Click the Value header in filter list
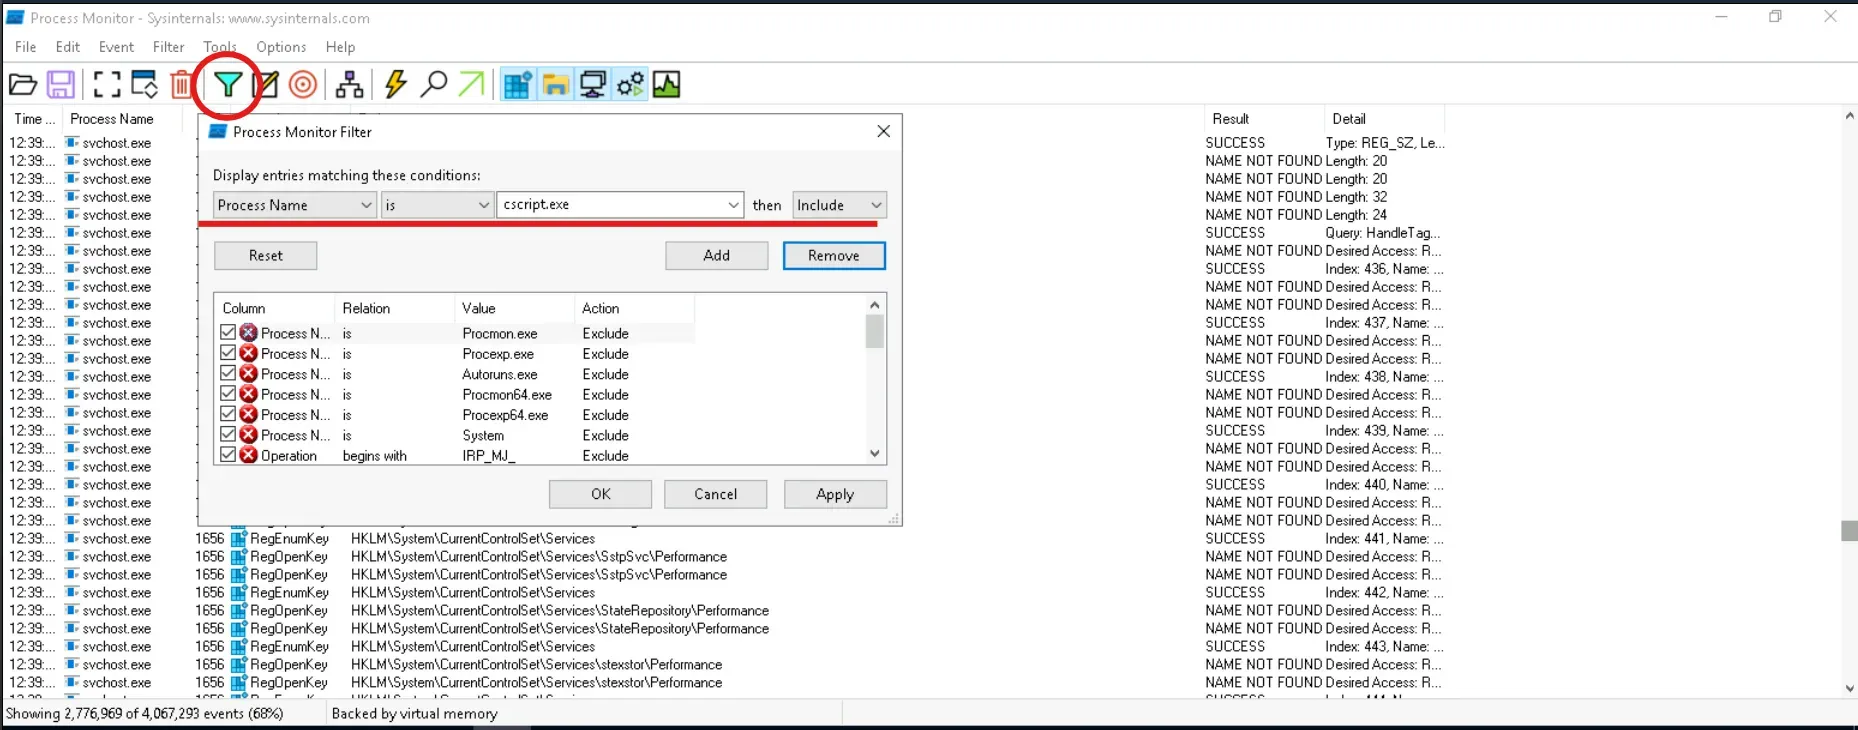This screenshot has height=730, width=1858. tap(514, 308)
